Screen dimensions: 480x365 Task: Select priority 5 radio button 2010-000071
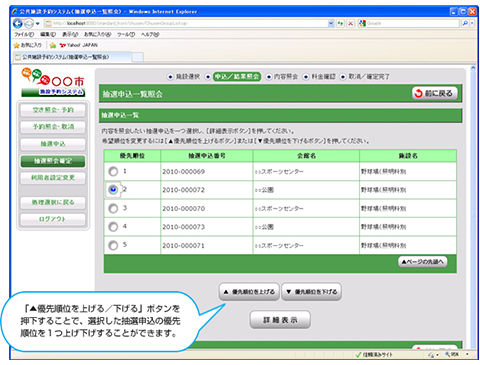click(x=113, y=245)
